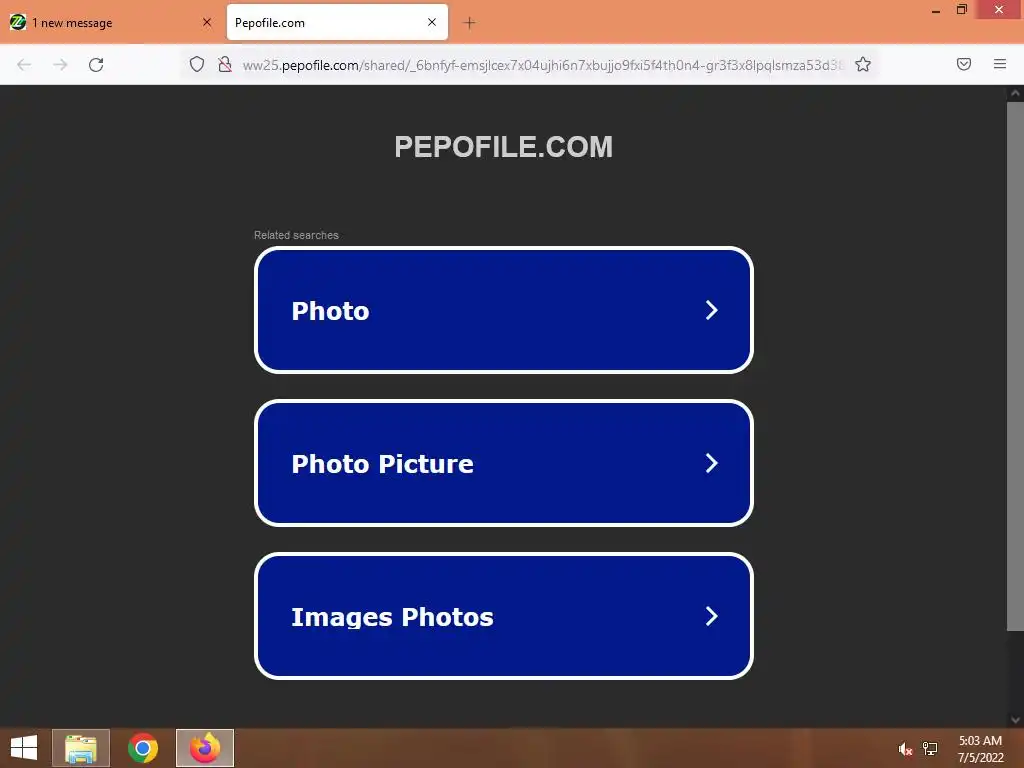Image resolution: width=1024 pixels, height=768 pixels.
Task: Open the Photo Picture related search
Action: [504, 463]
